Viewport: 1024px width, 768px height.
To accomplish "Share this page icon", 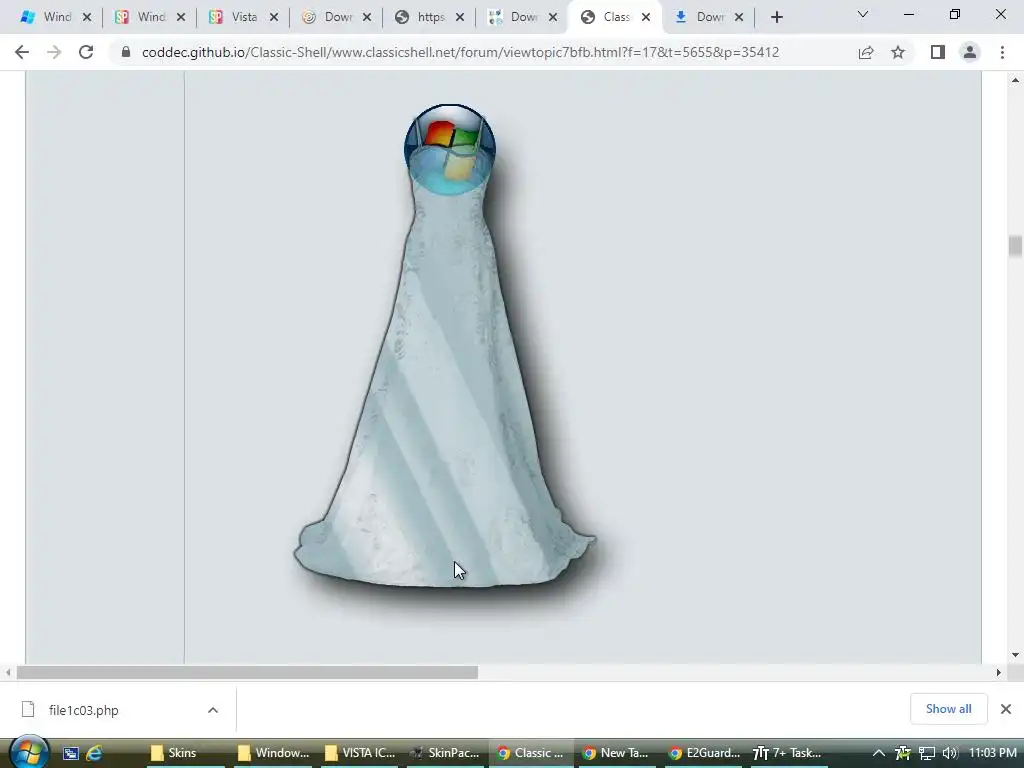I will point(866,52).
